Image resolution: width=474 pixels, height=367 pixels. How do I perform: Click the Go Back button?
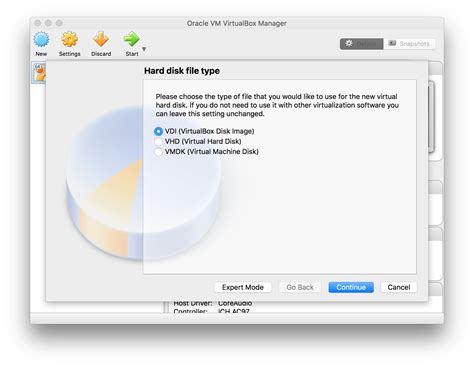[300, 287]
